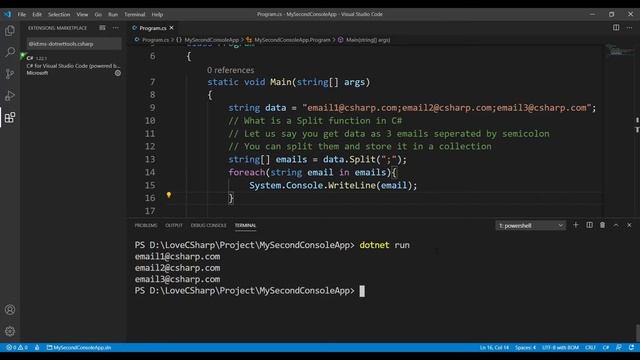Split the terminal panel

tap(589, 225)
